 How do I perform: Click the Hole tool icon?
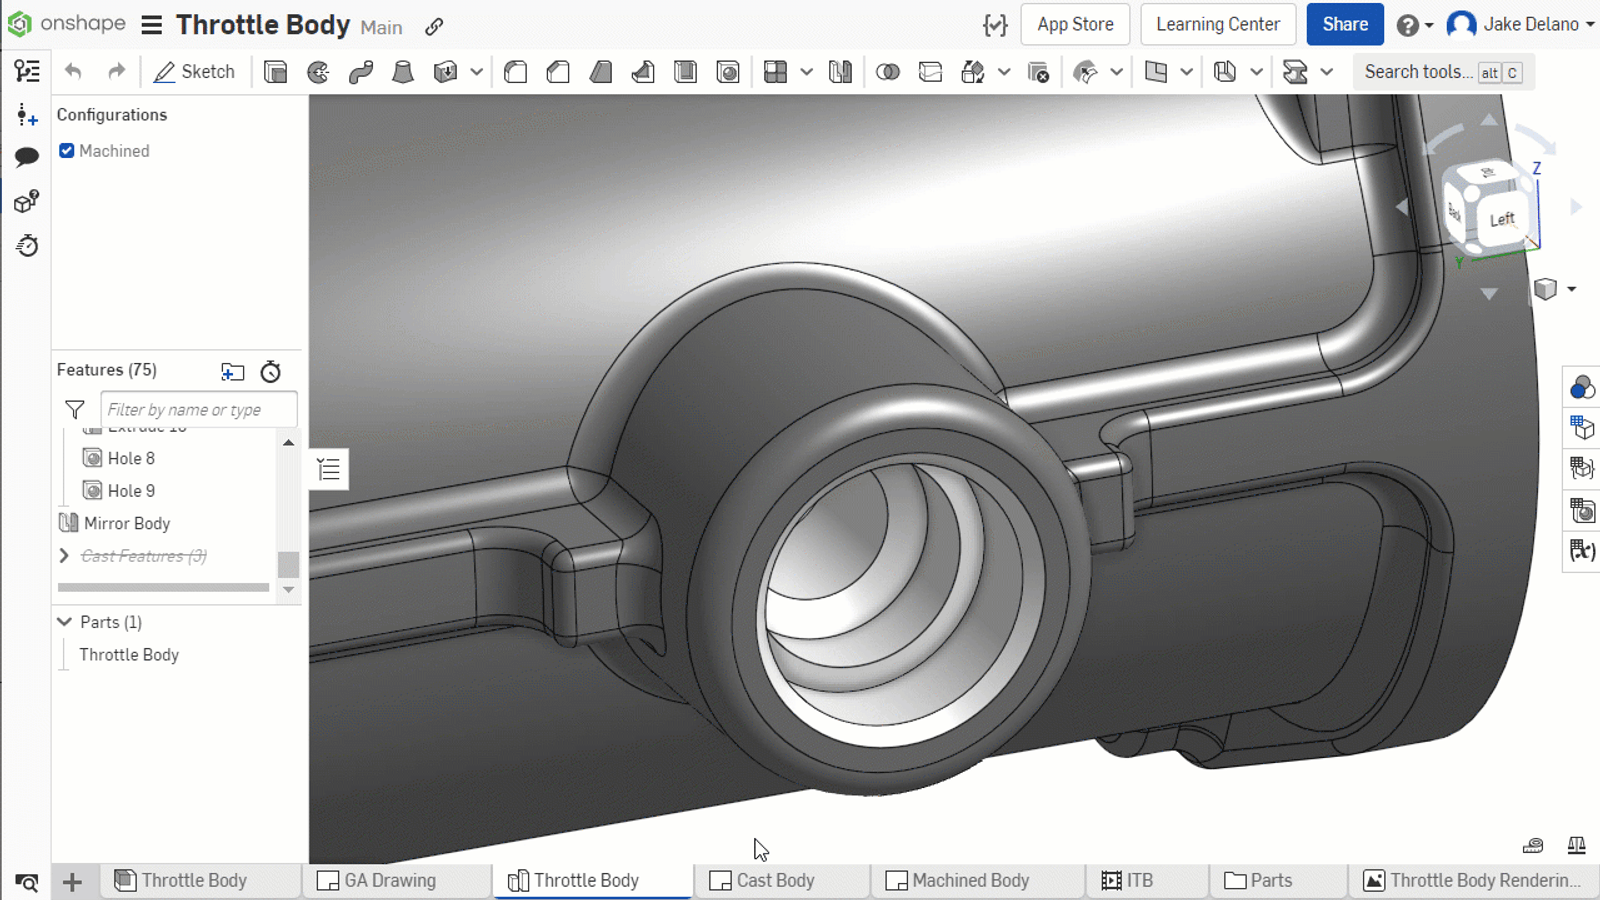click(x=728, y=72)
